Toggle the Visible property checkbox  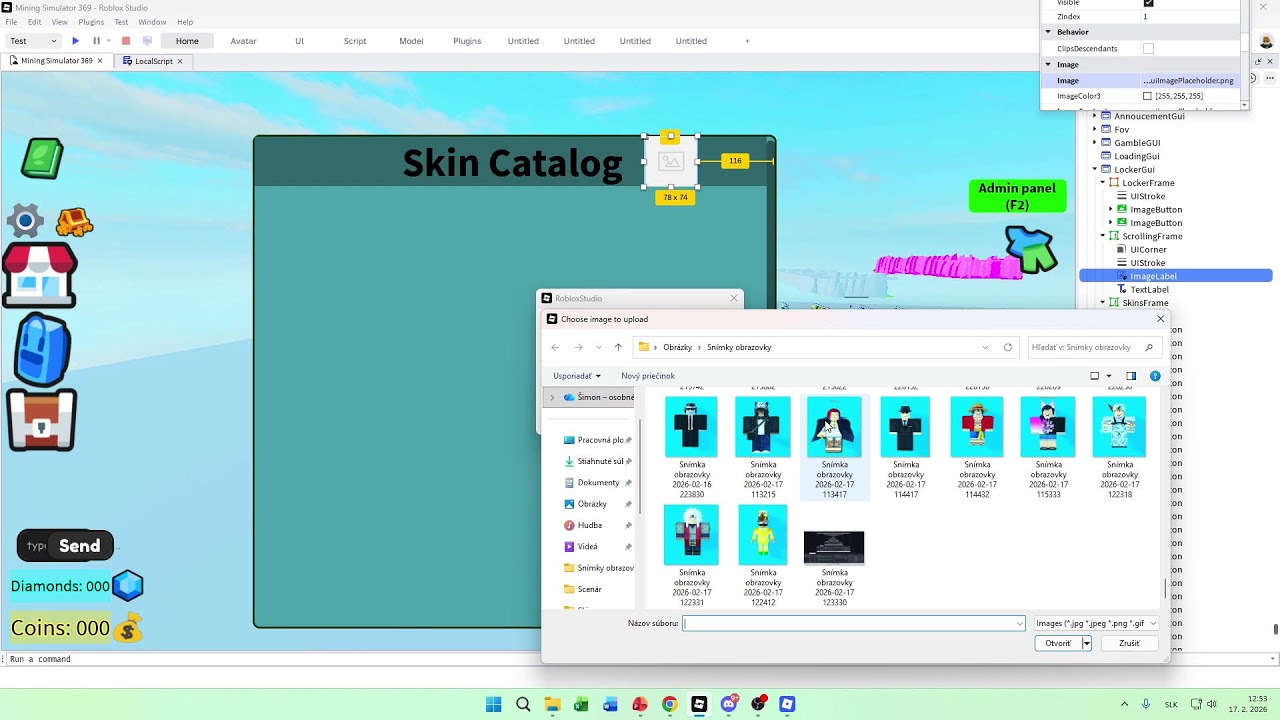1148,3
